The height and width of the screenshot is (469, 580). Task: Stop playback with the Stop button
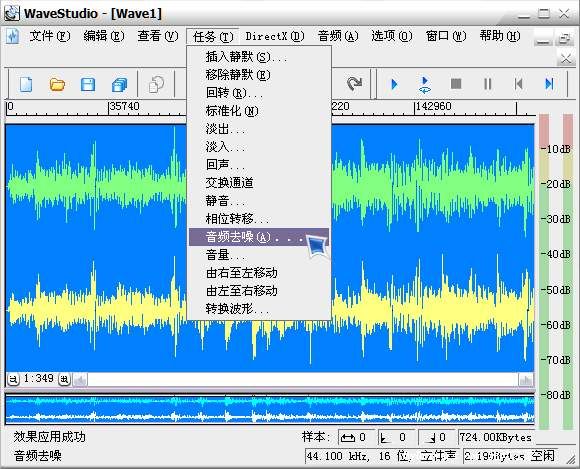click(456, 84)
